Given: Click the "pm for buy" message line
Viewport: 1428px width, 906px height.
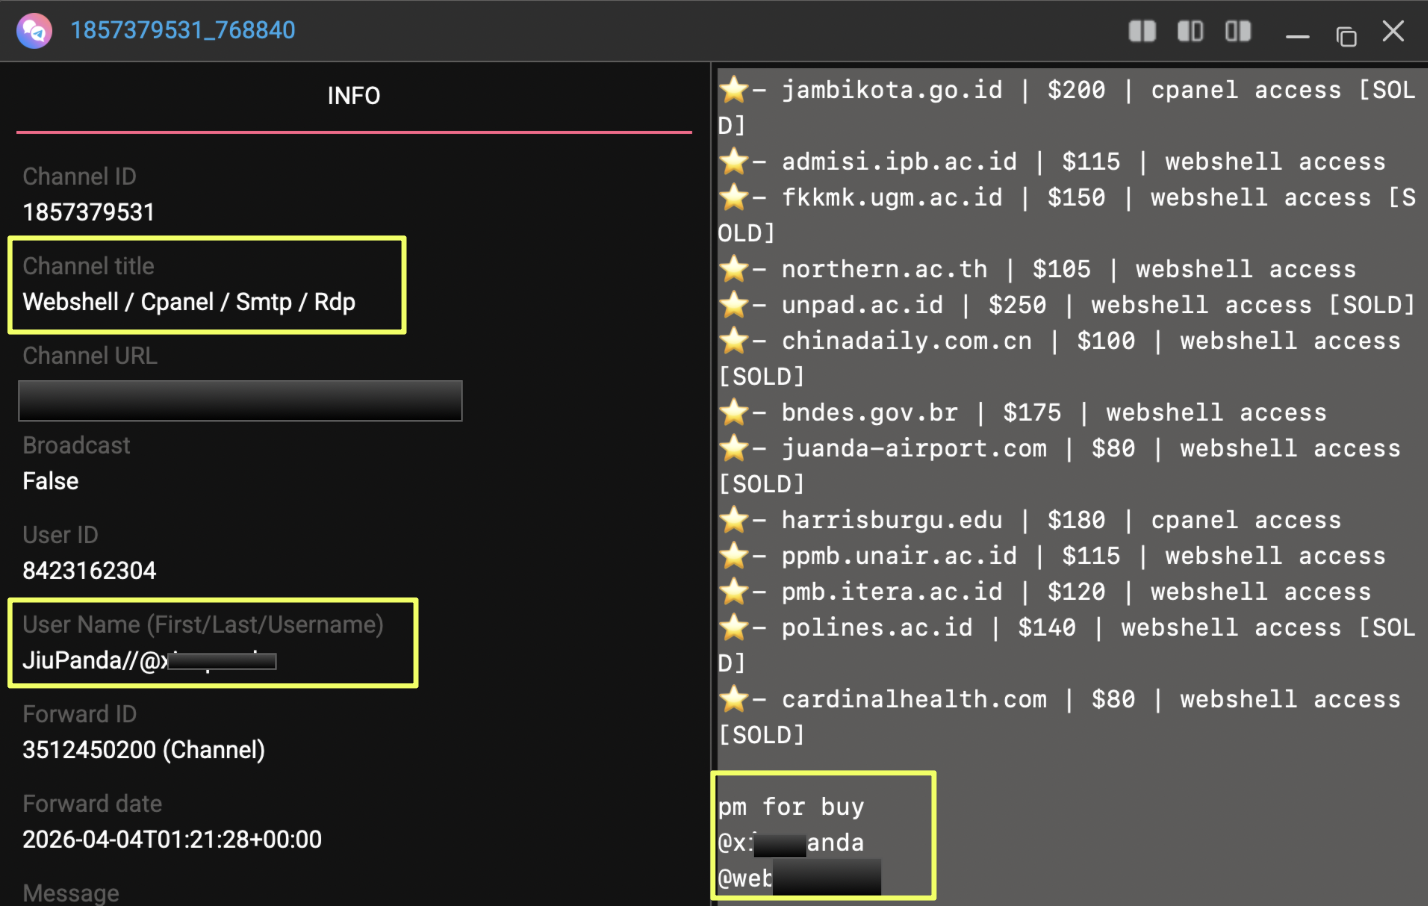Looking at the screenshot, I should coord(791,807).
